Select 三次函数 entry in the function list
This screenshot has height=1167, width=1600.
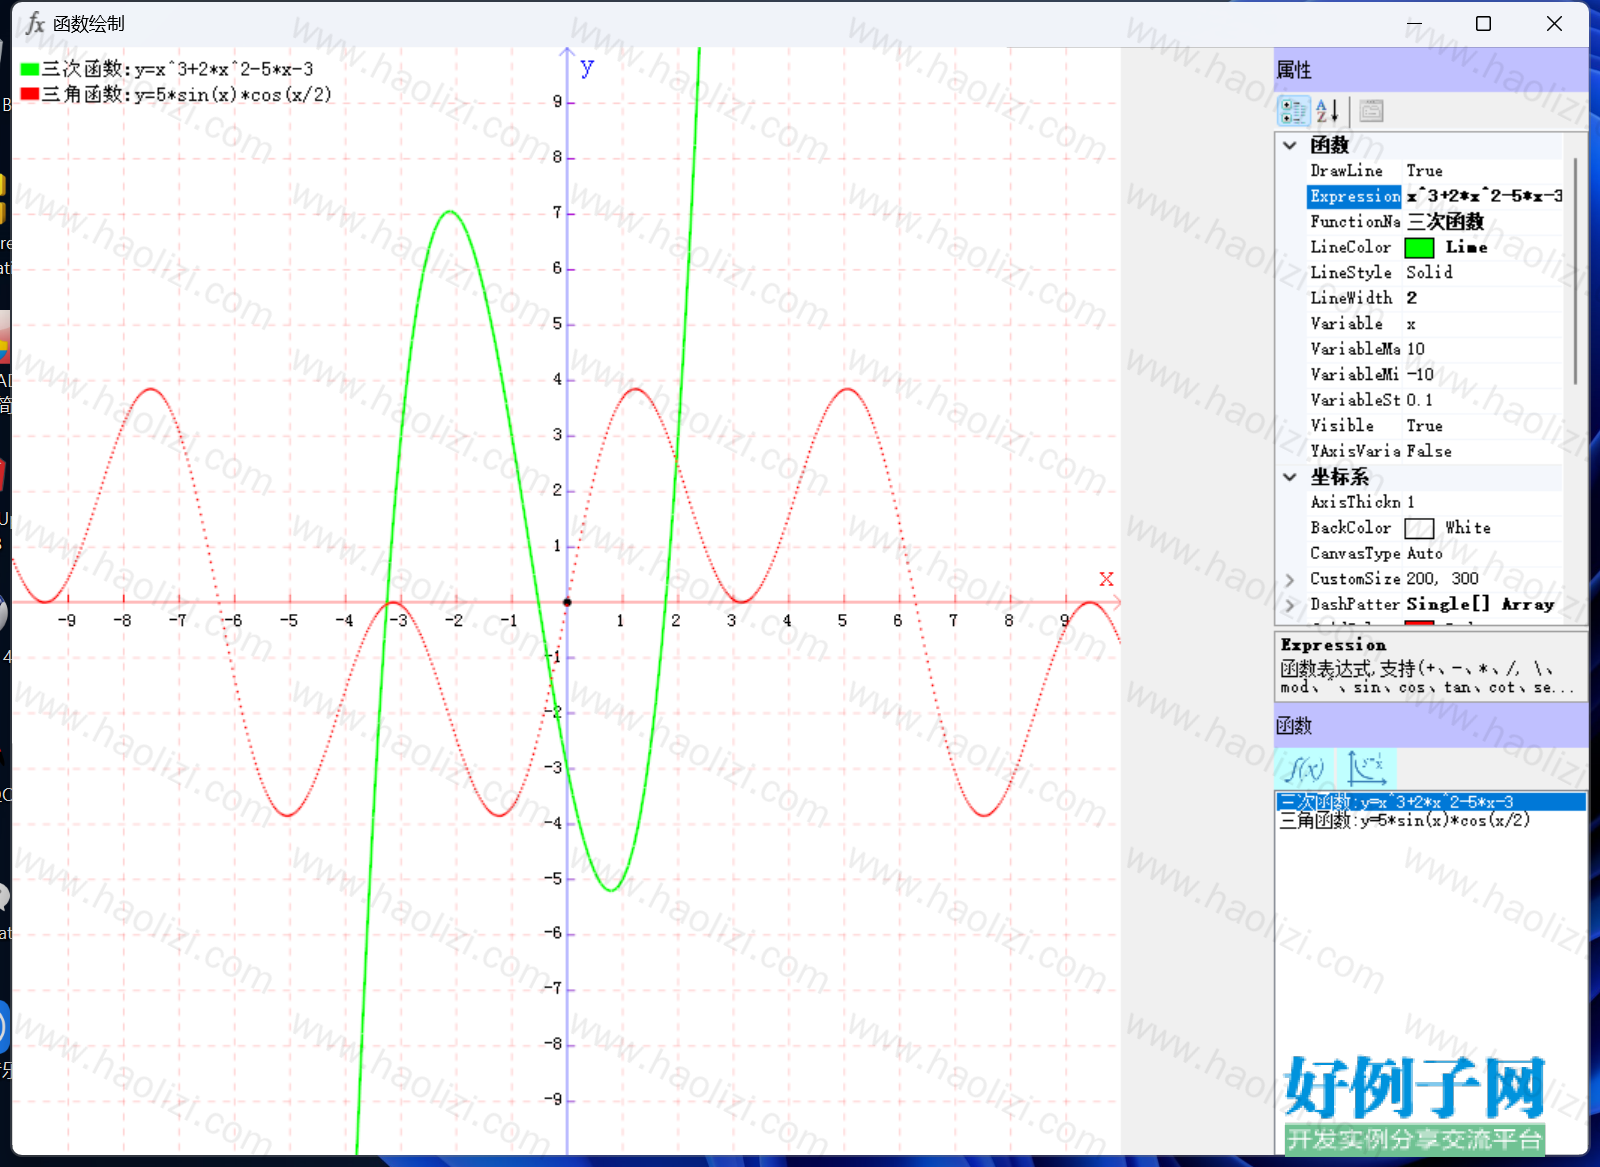point(1431,802)
